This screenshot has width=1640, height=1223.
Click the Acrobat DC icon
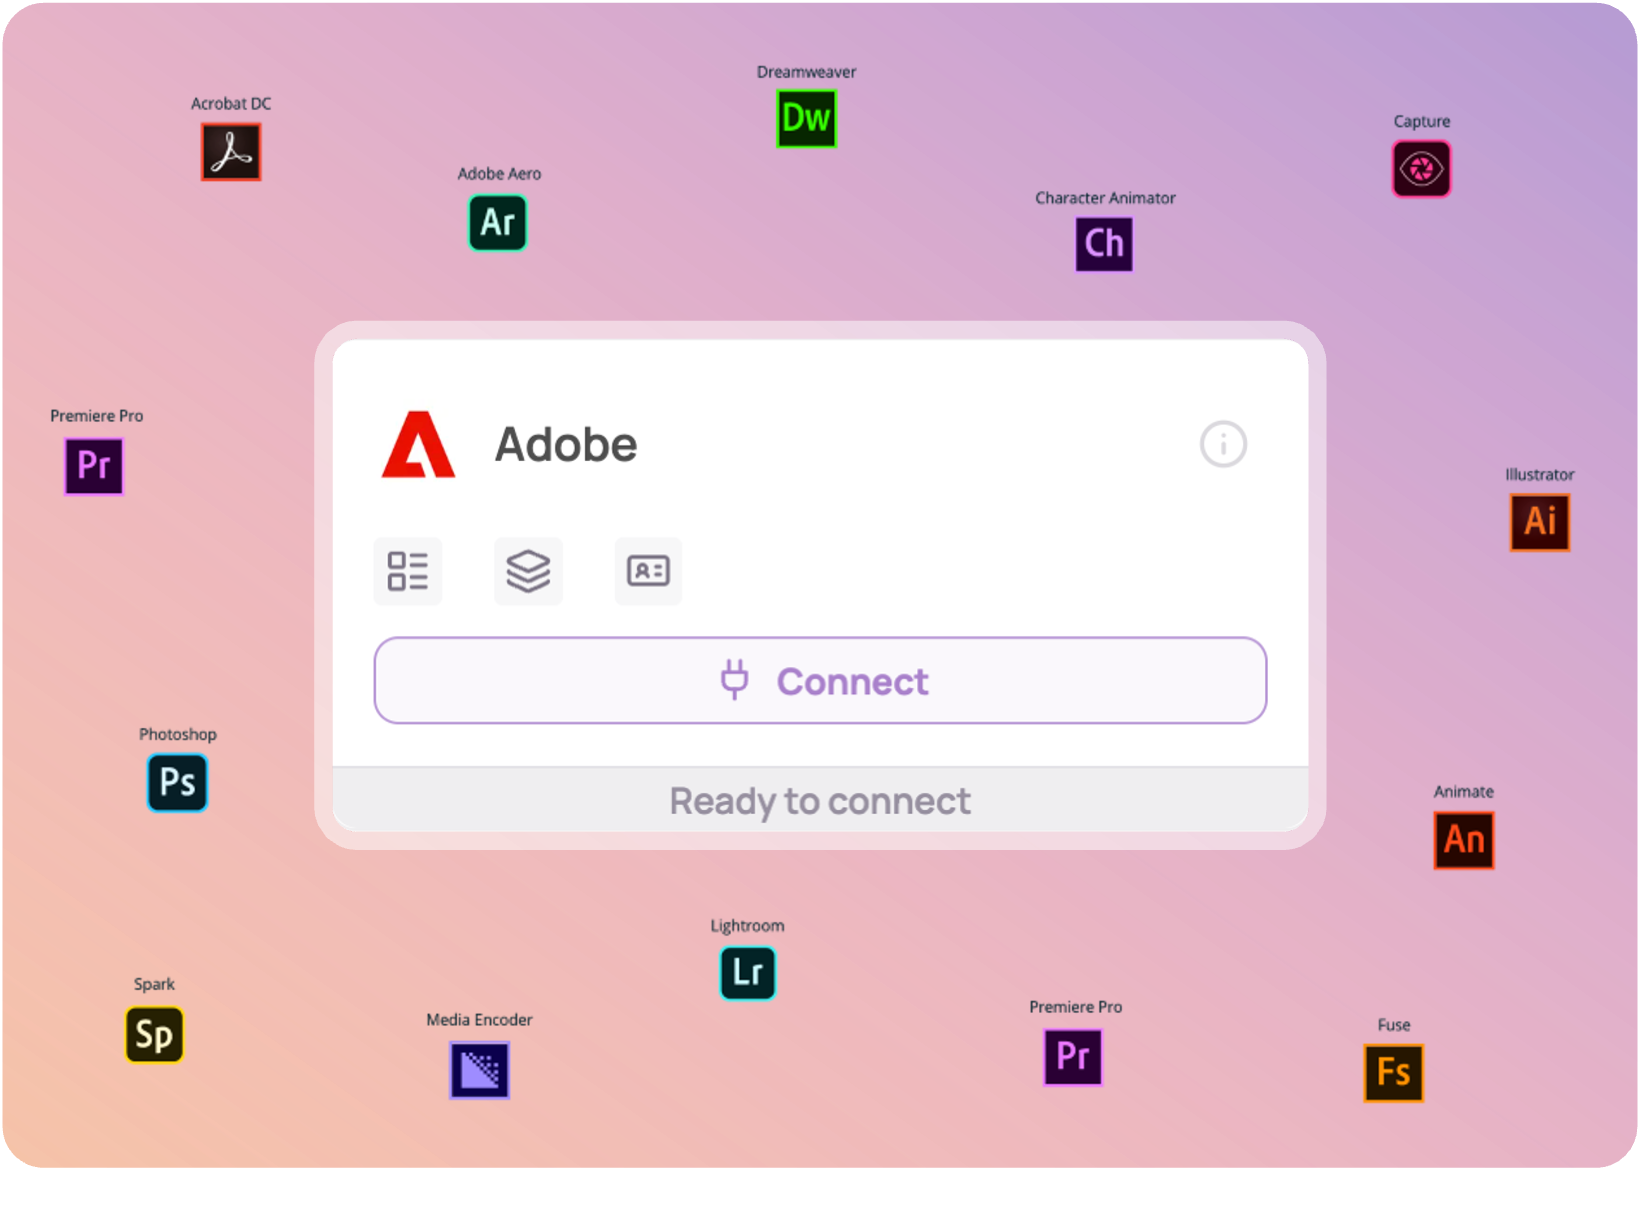[x=231, y=152]
